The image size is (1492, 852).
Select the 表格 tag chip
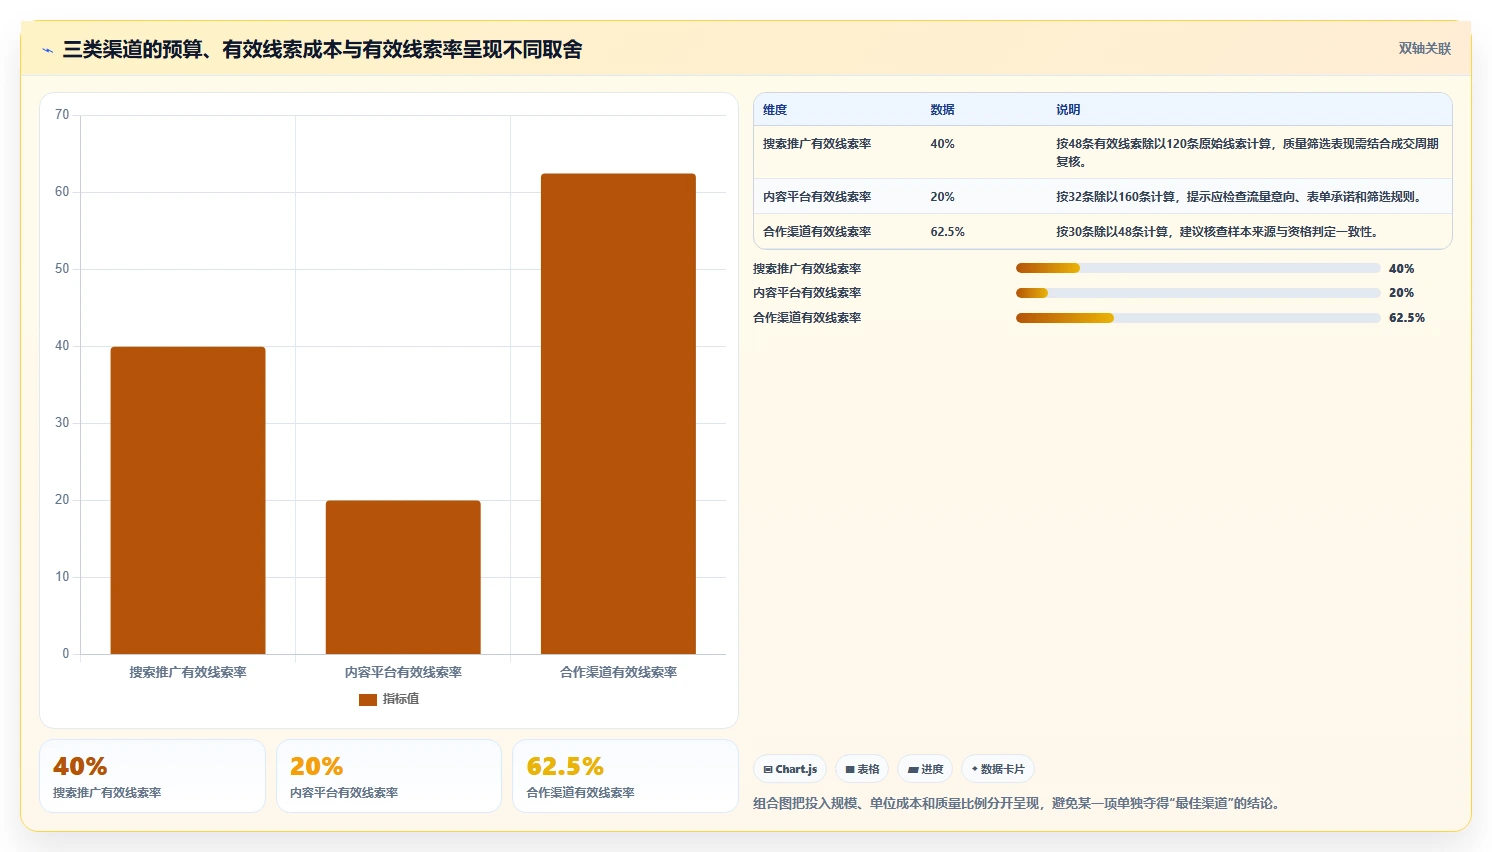coord(862,769)
